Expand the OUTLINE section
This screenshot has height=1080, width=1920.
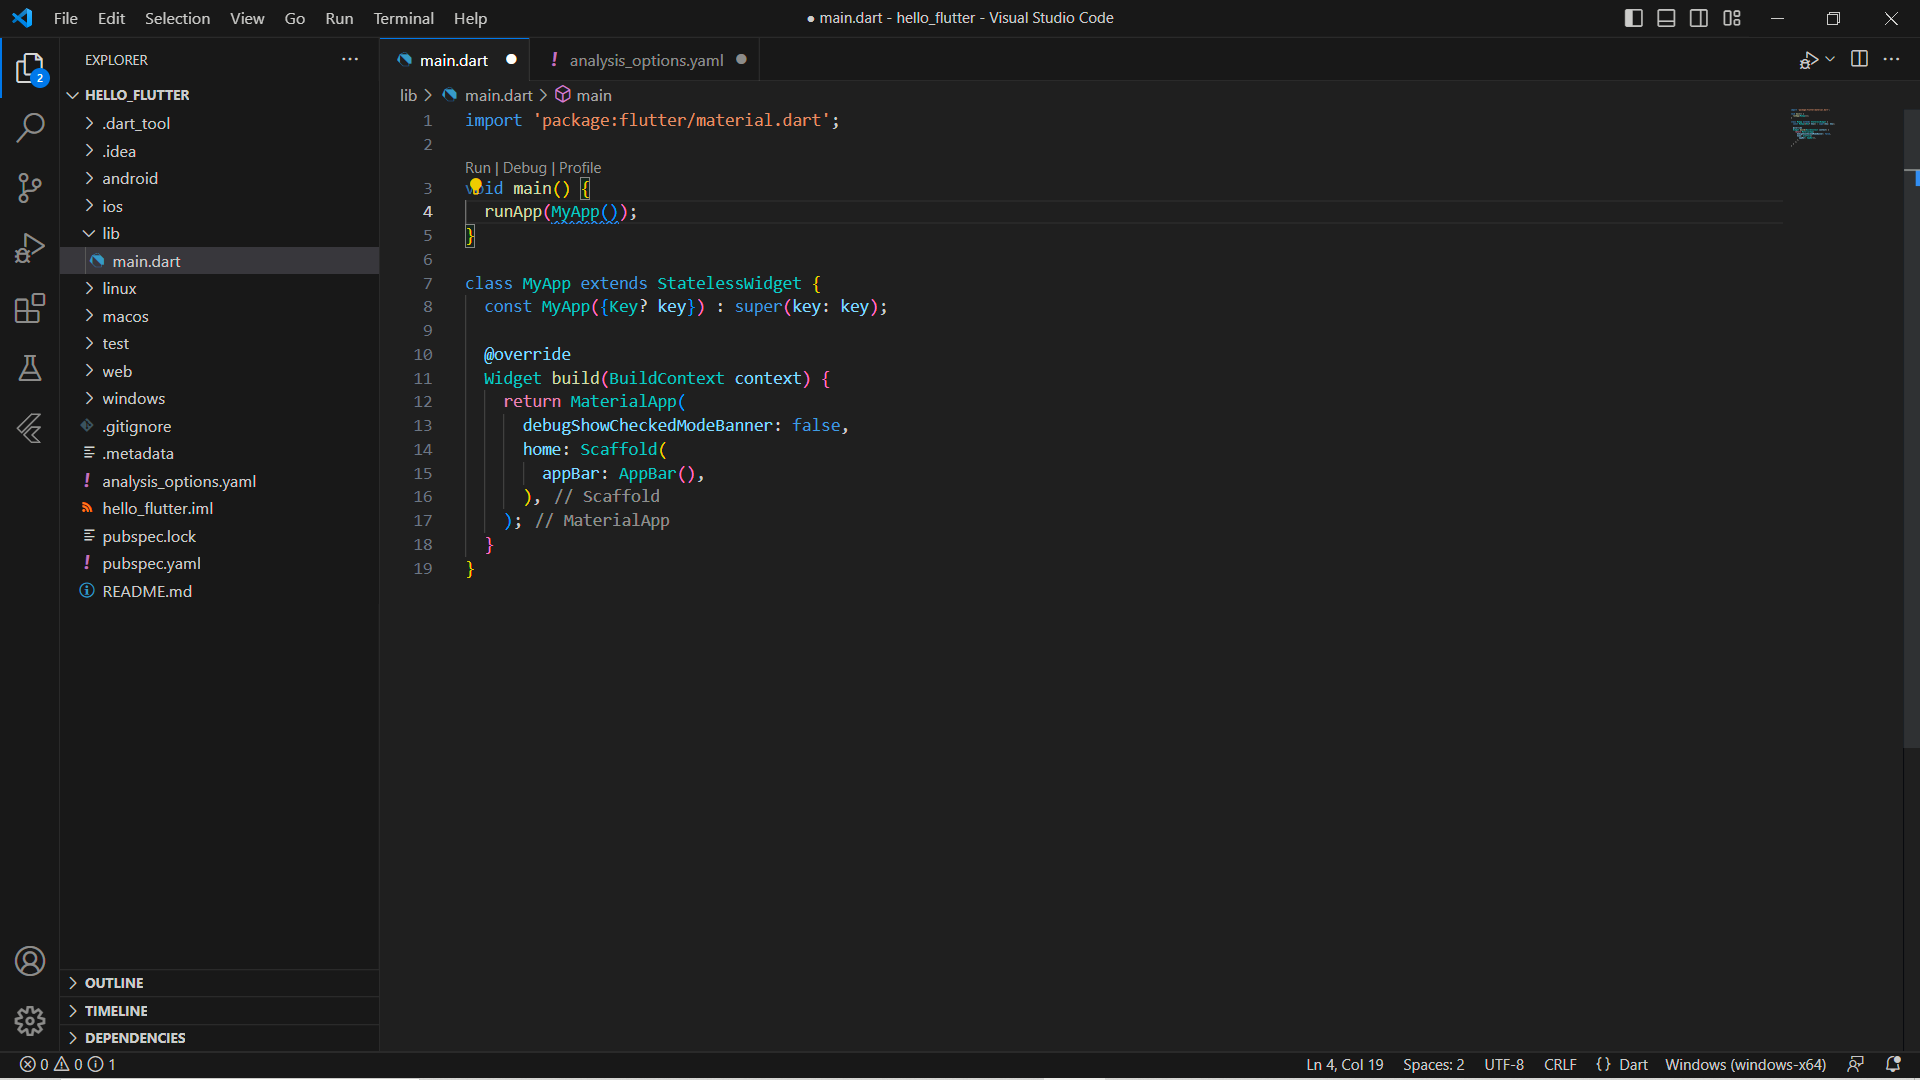coord(220,983)
